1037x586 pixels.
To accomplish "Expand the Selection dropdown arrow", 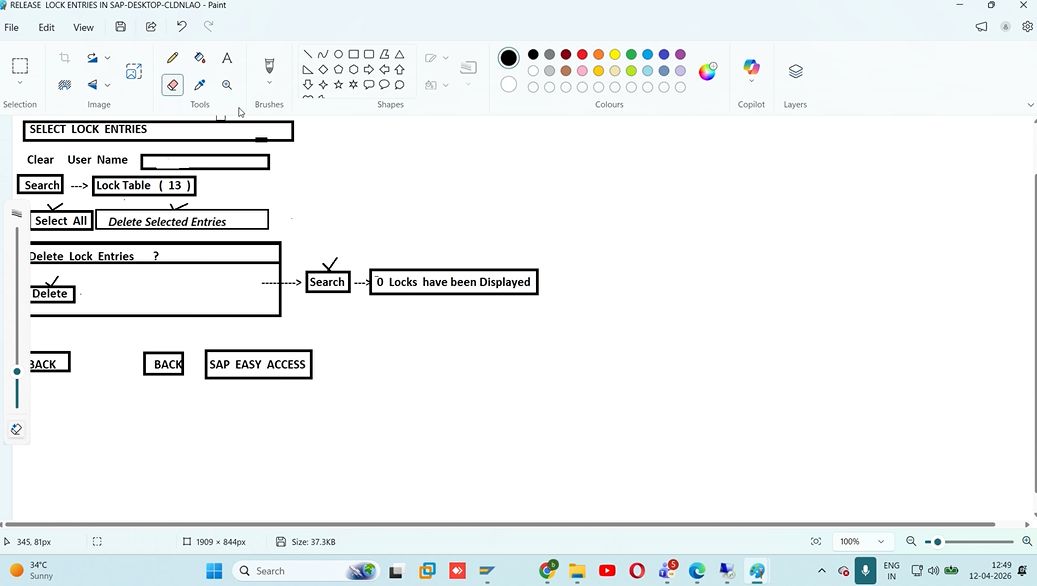I will 20,84.
